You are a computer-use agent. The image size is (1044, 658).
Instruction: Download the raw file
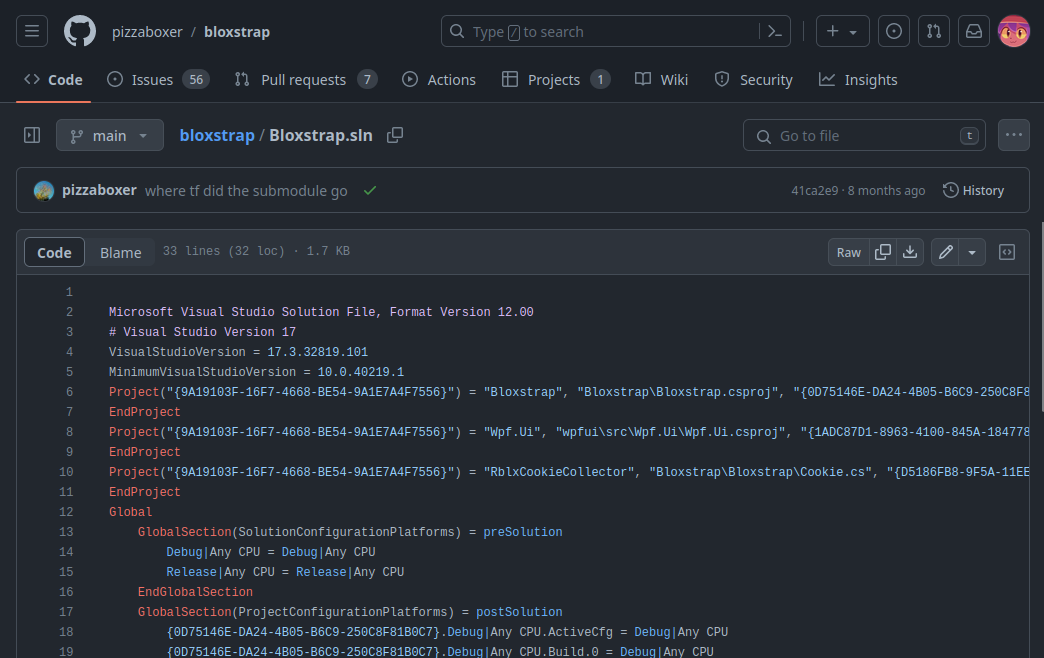[910, 252]
